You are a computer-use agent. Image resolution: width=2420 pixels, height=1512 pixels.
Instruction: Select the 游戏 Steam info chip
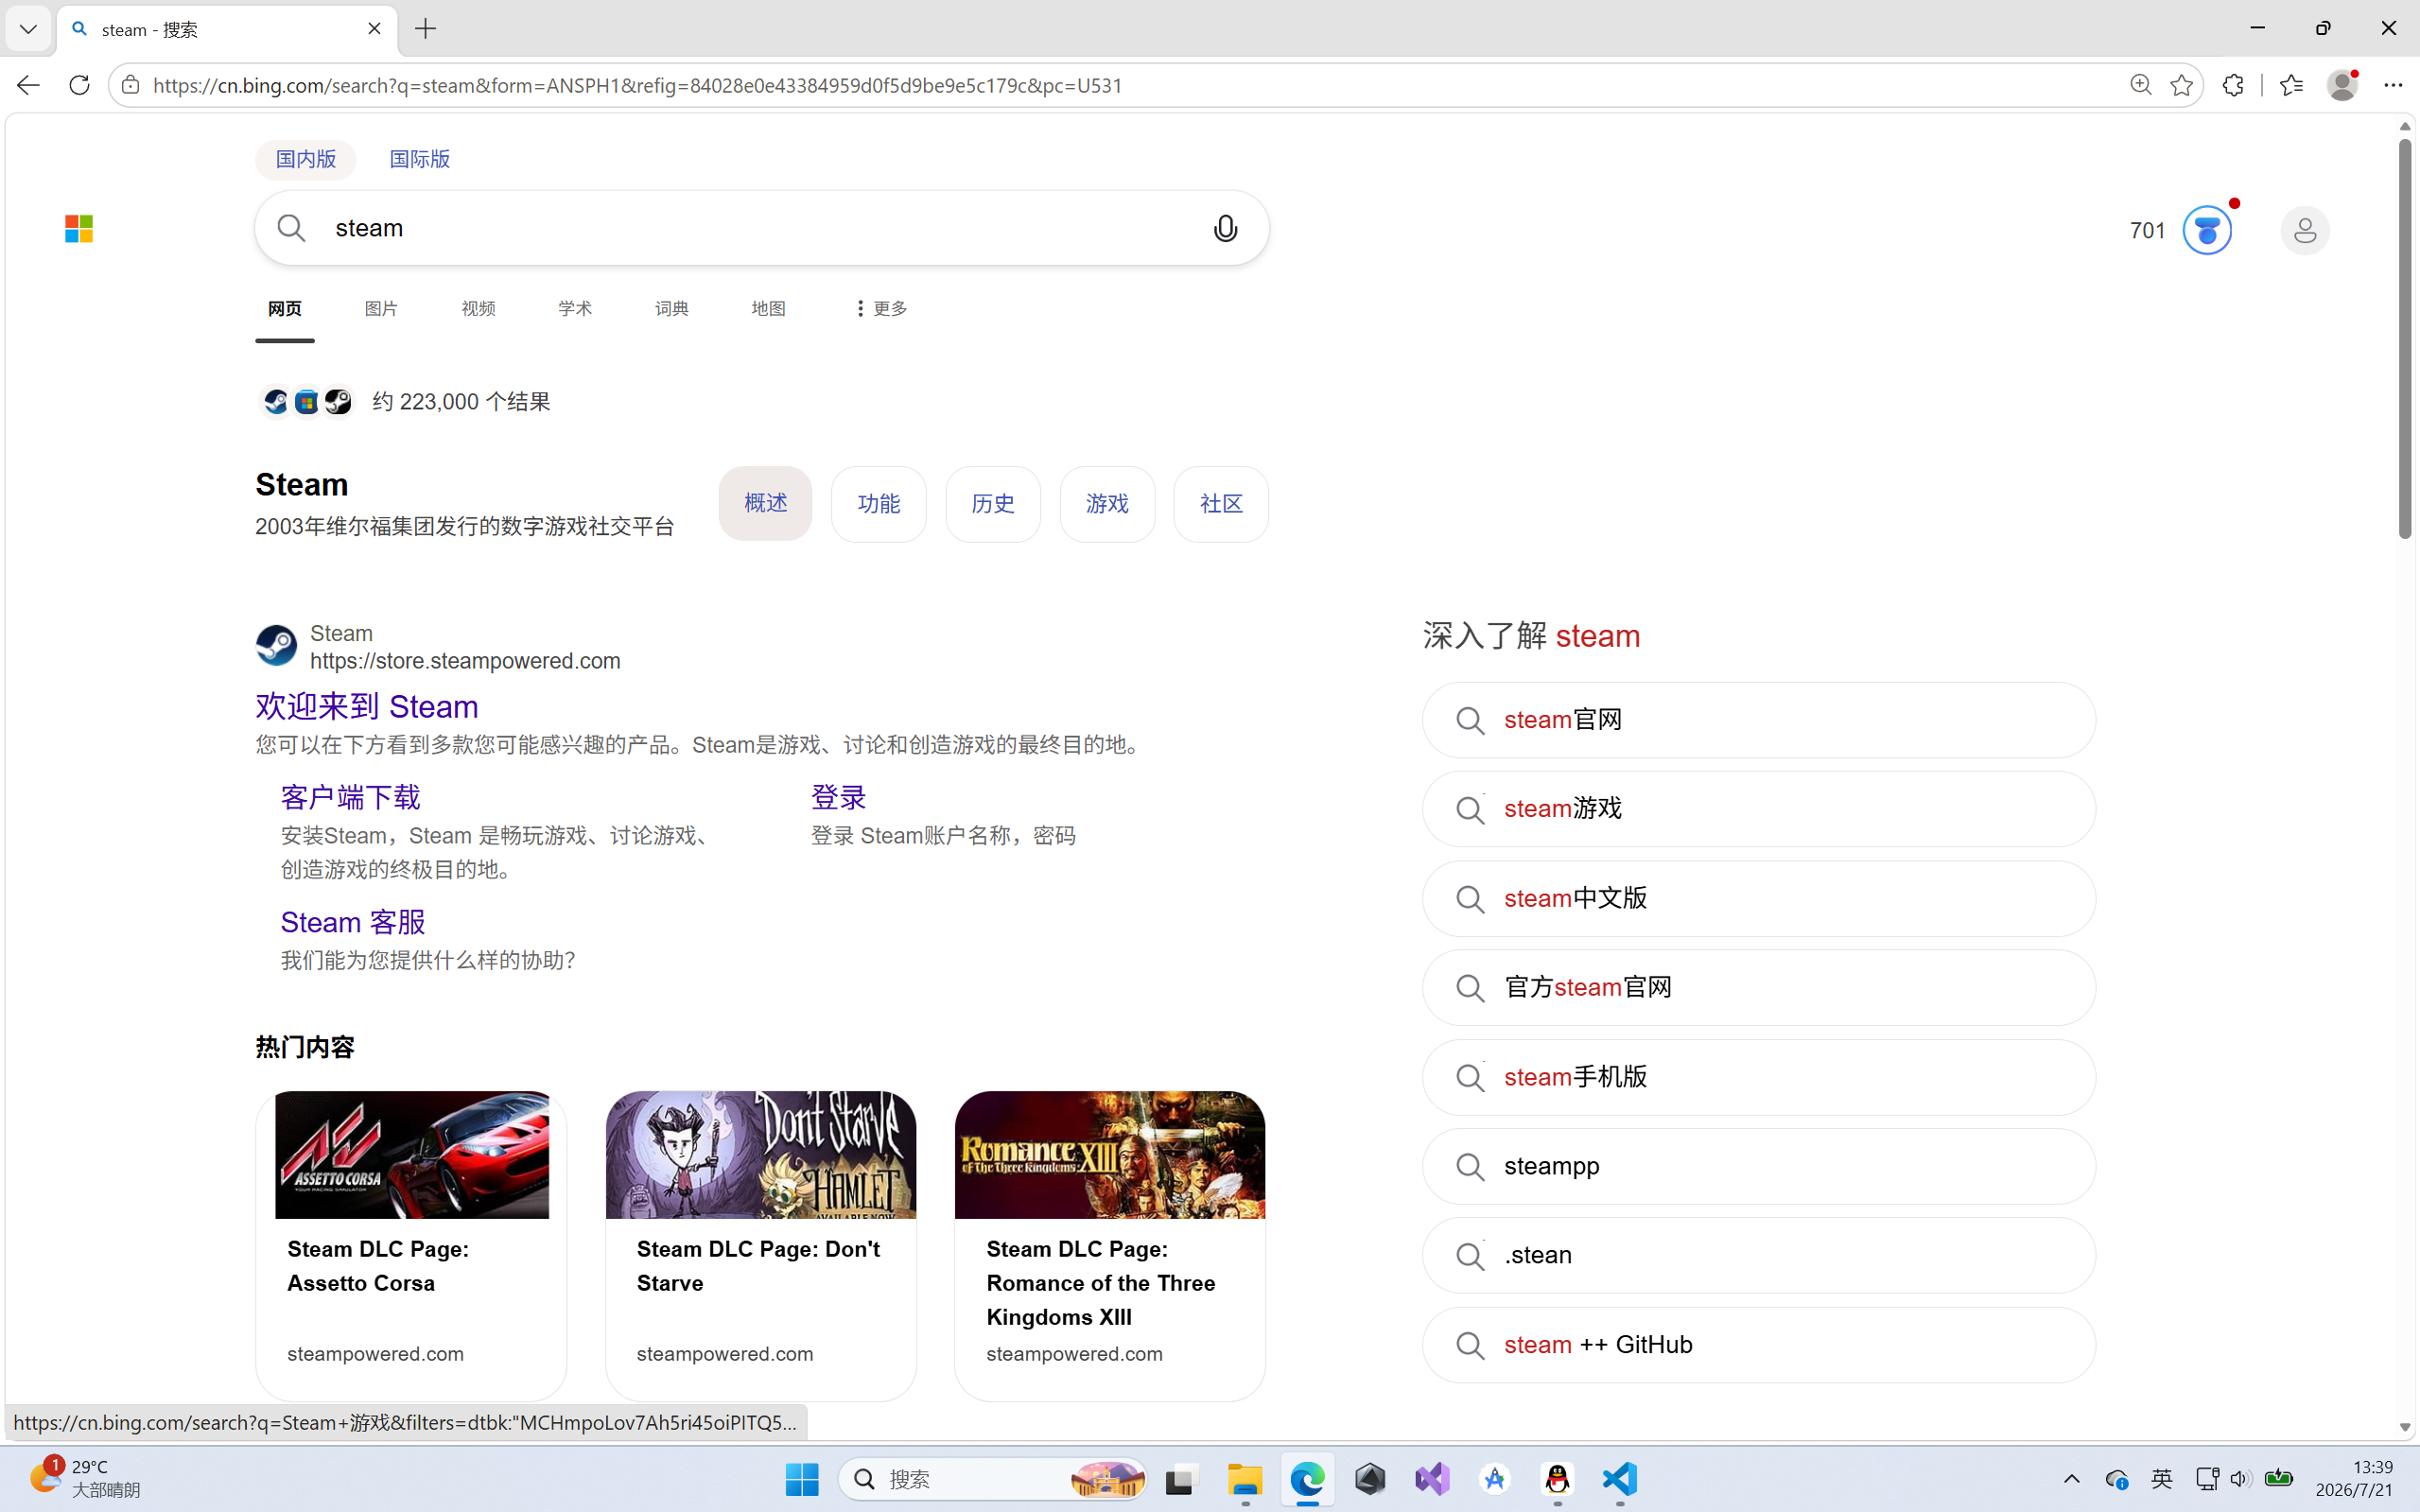[x=1107, y=504]
